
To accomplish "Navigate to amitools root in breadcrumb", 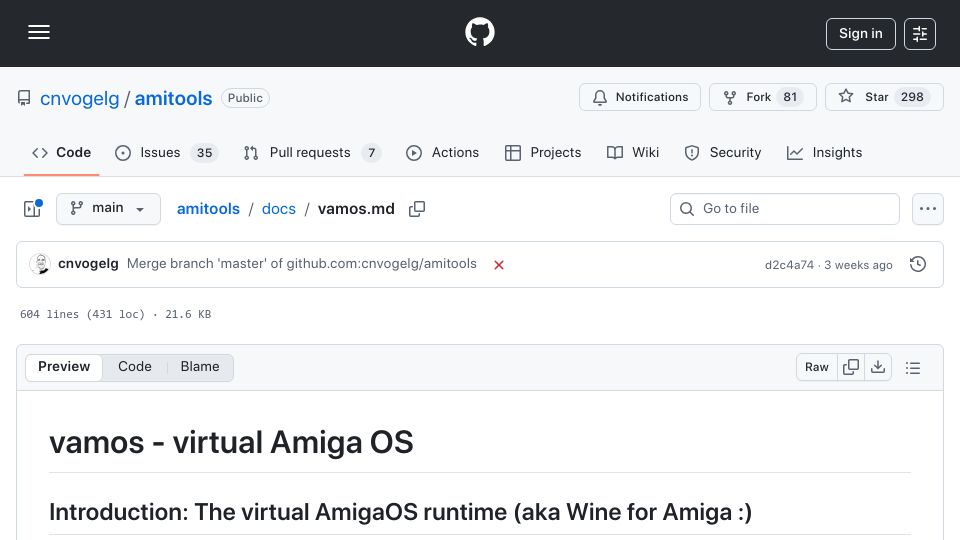I will coord(208,209).
